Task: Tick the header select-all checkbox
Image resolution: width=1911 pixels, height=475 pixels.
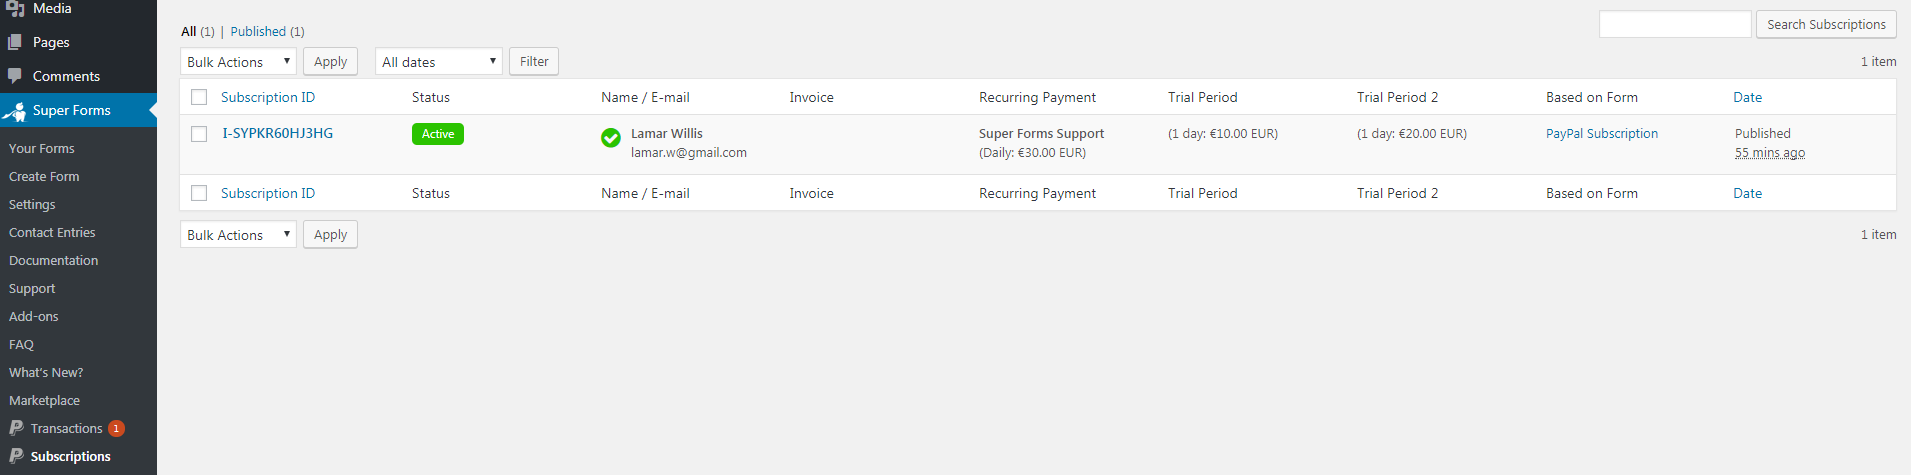Action: [199, 97]
